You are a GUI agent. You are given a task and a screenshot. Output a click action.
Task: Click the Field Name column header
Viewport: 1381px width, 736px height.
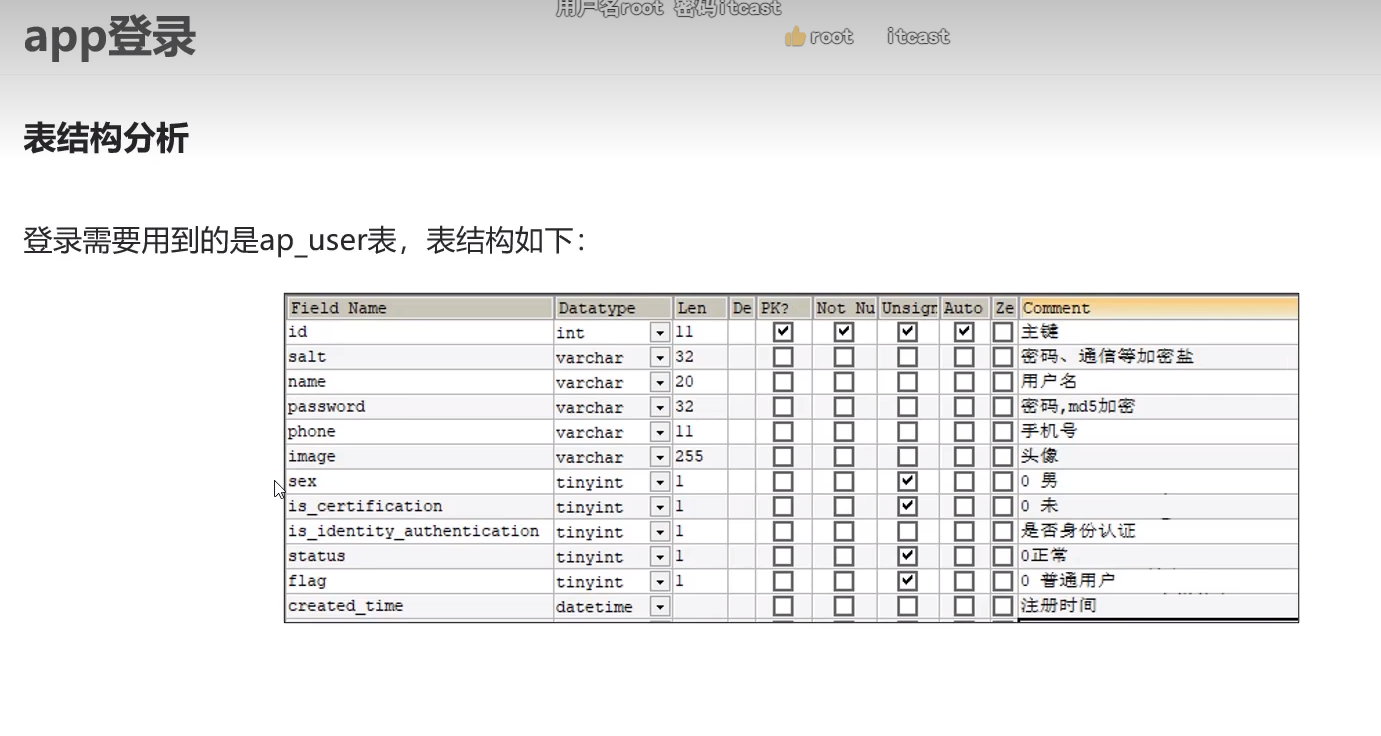[x=419, y=308]
